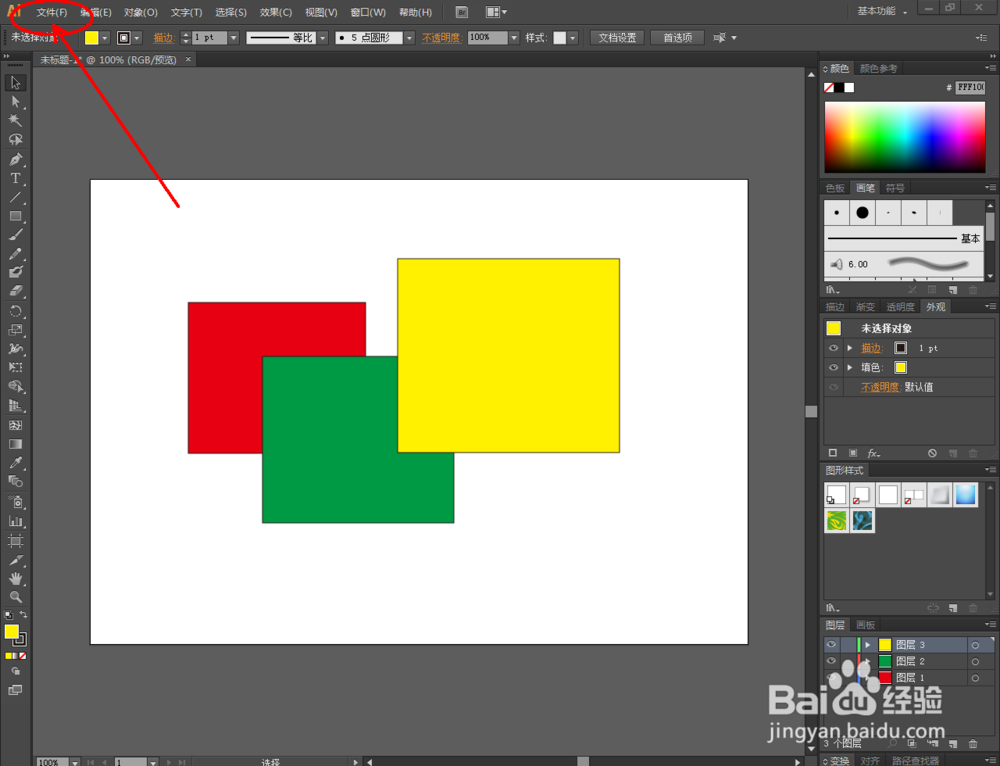Open the fill color dropdown in control bar
Viewport: 1000px width, 766px height.
105,38
